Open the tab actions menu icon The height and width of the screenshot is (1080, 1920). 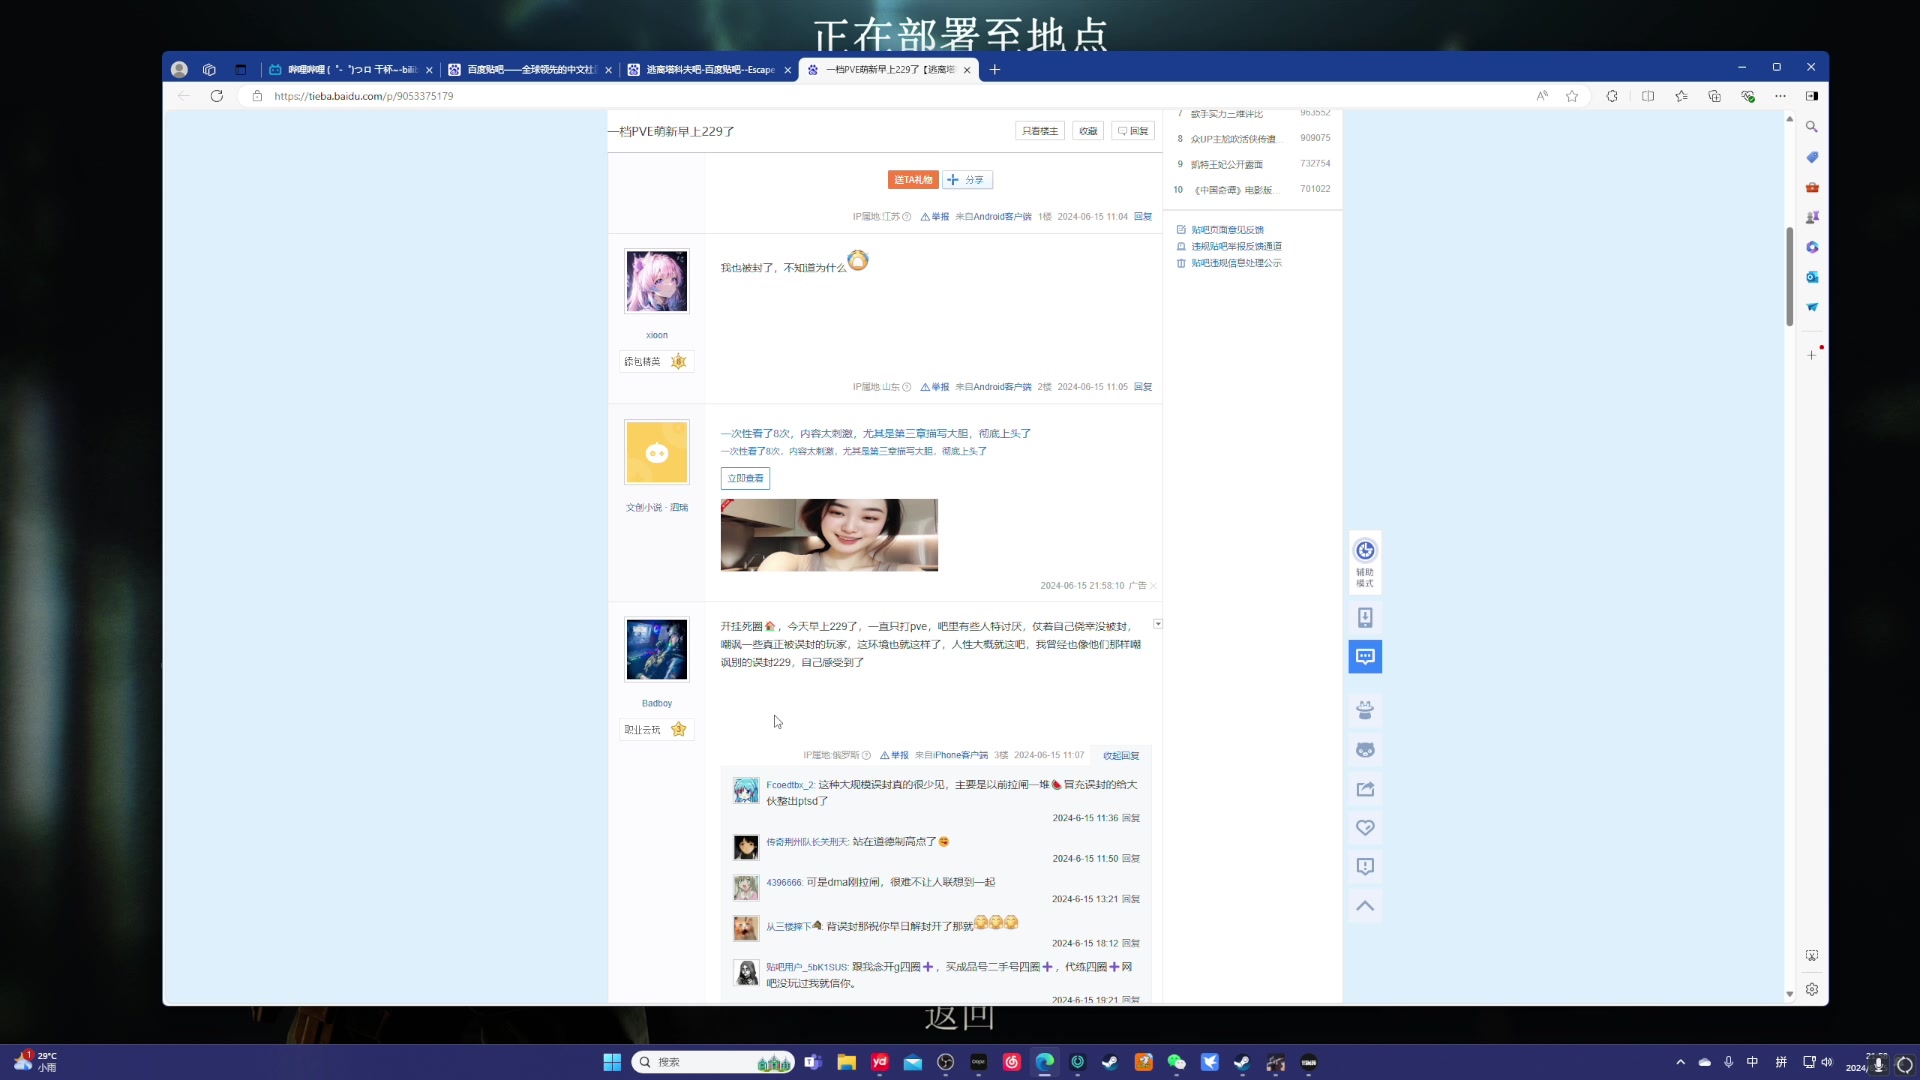click(x=240, y=69)
